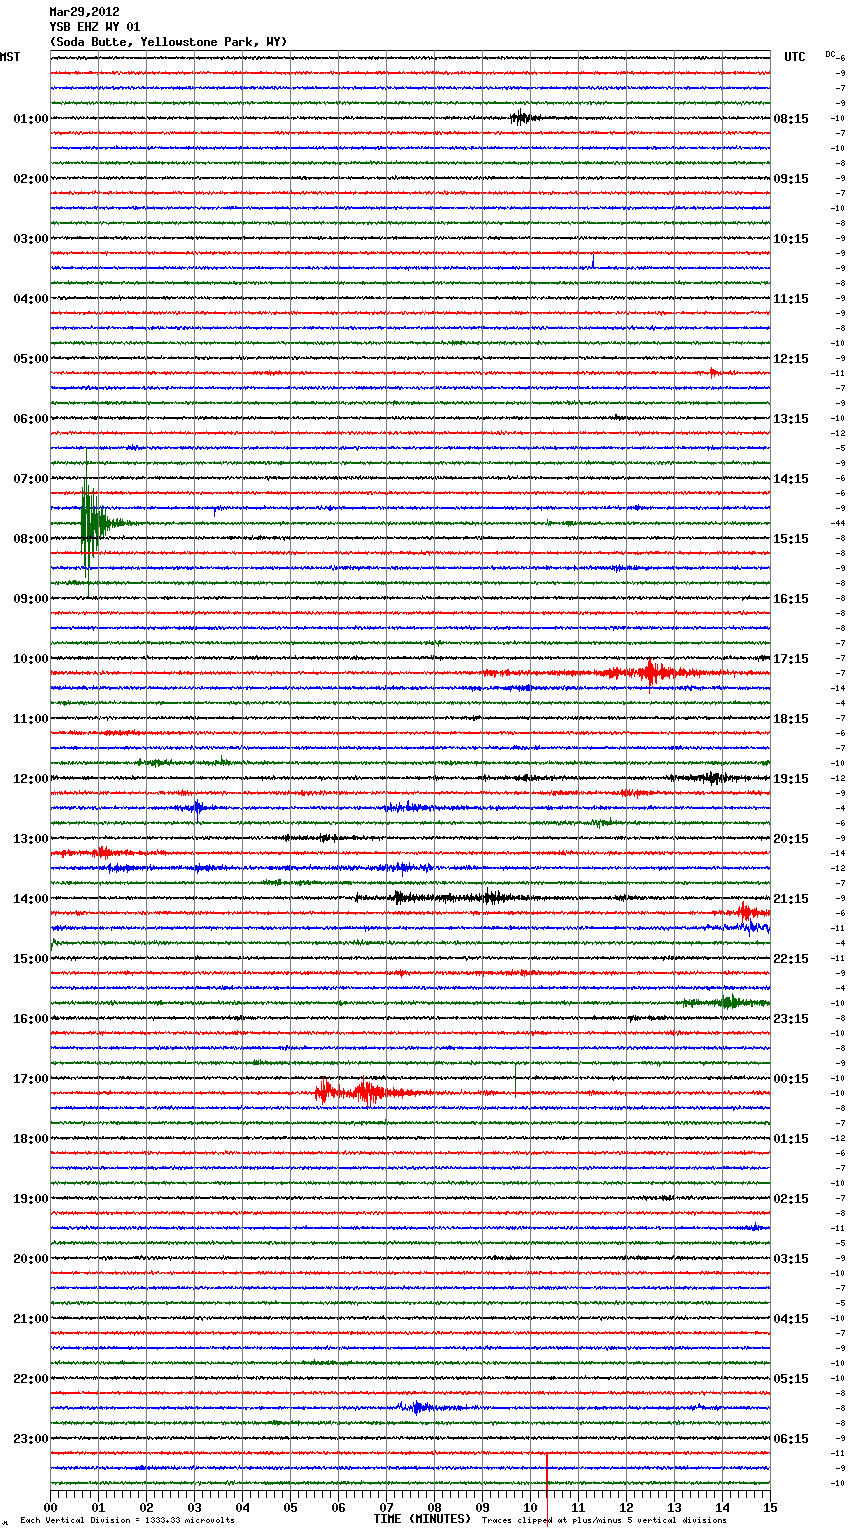Viewport: 850px width, 1534px height.
Task: Click minute tick label 05 on time axis
Action: [291, 1507]
